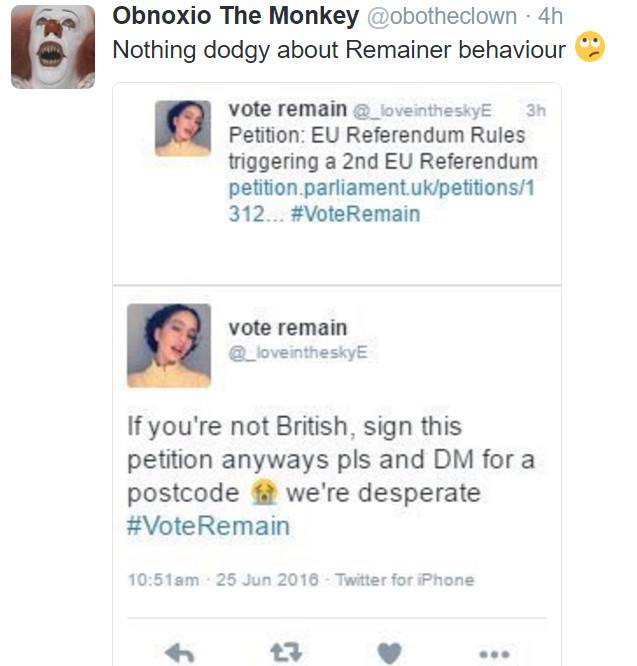Open small vote remain profile picture

pos(183,128)
